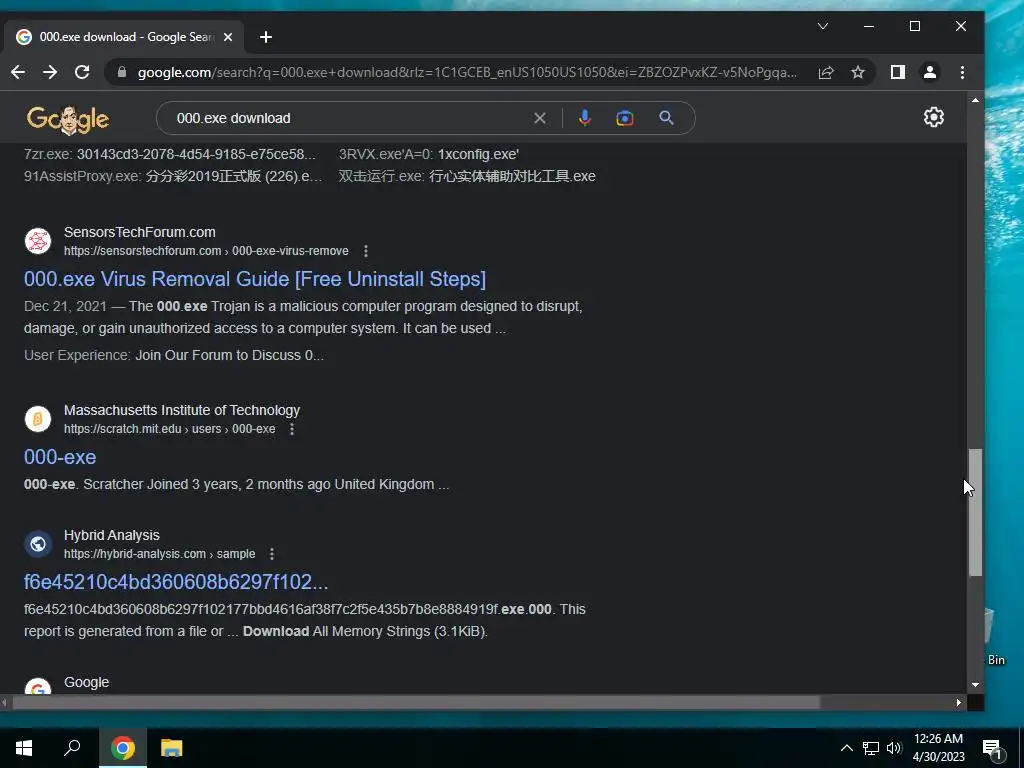Image resolution: width=1024 pixels, height=768 pixels.
Task: Open notification center icon
Action: 992,749
